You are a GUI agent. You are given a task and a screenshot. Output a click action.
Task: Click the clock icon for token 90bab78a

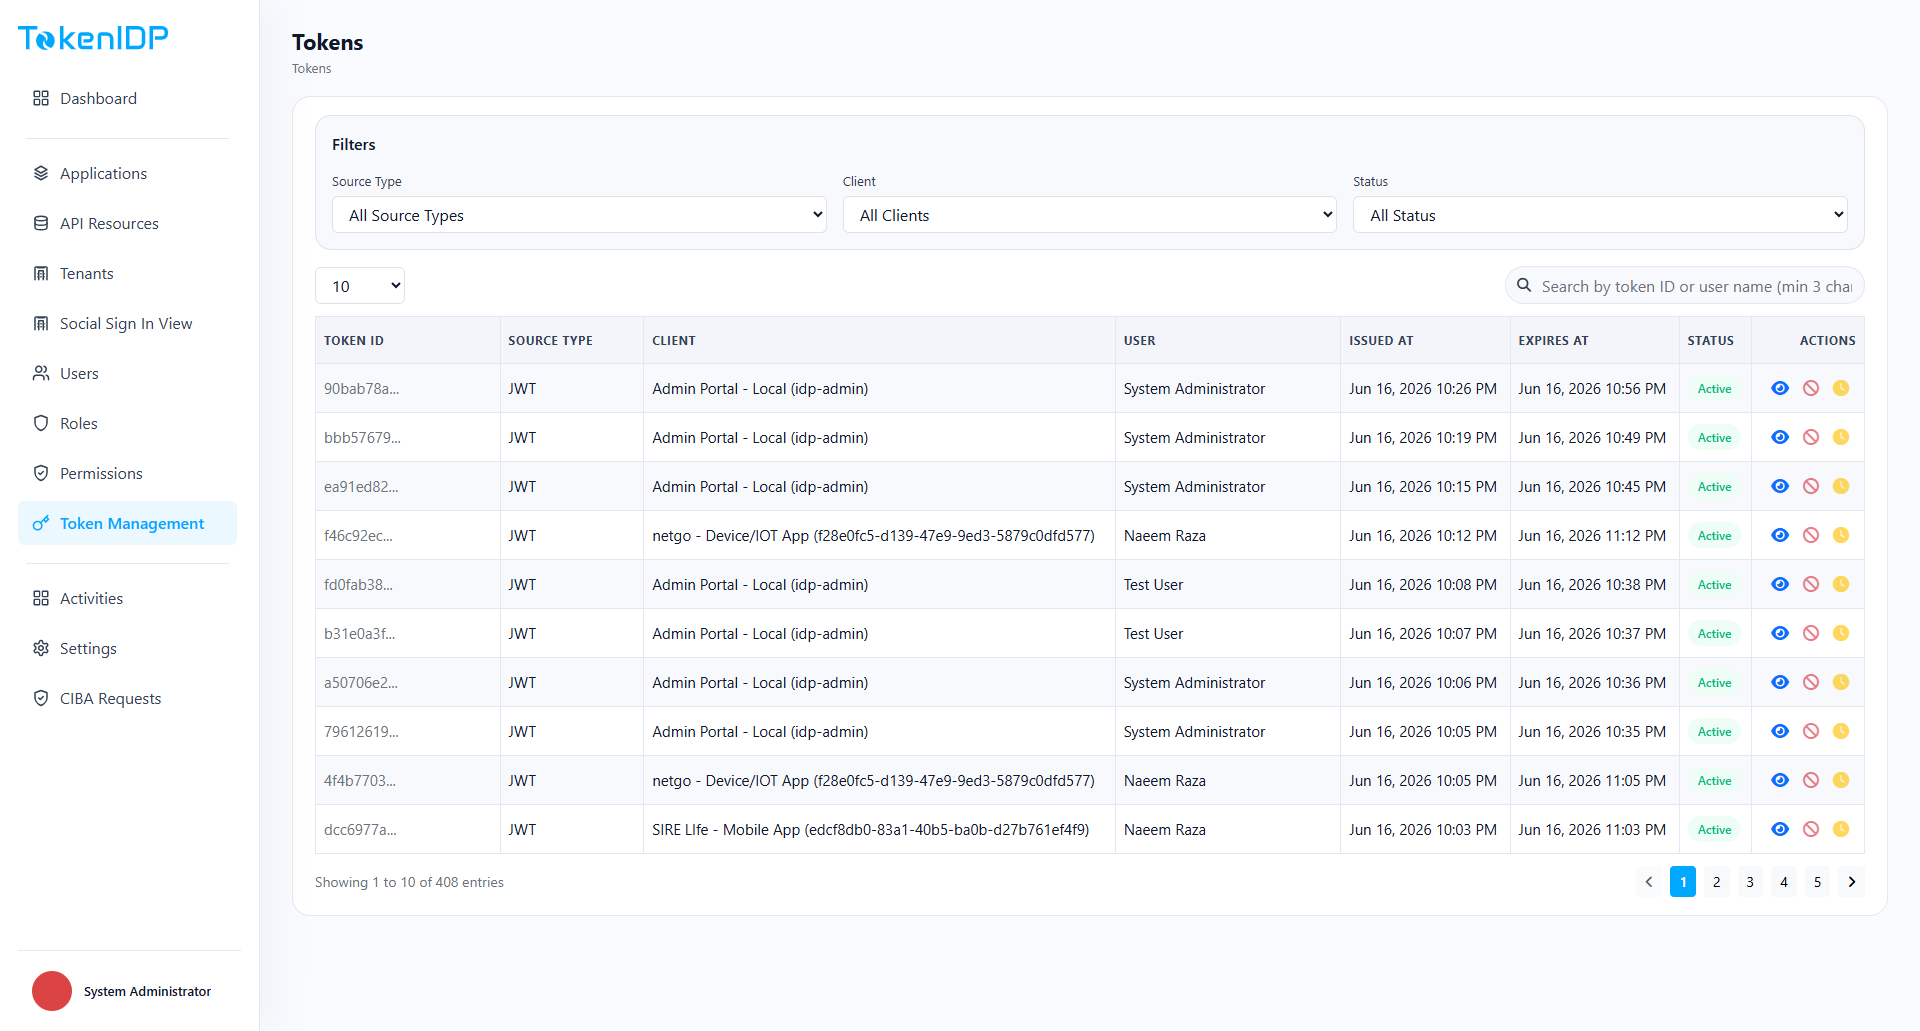tap(1841, 388)
